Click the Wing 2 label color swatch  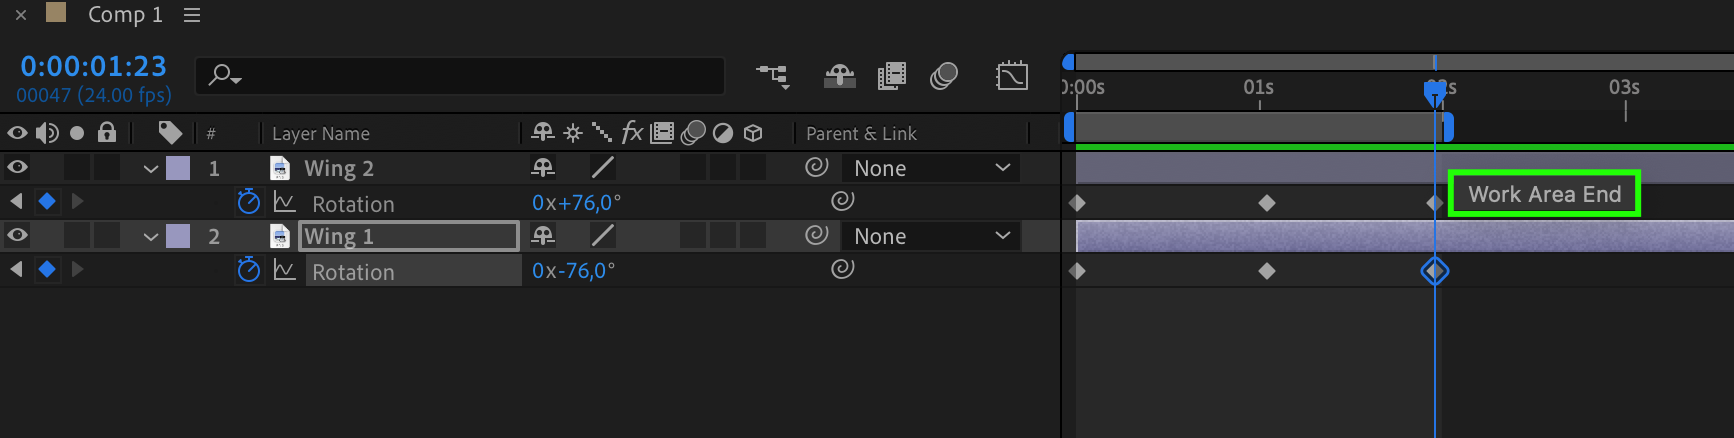(x=178, y=168)
